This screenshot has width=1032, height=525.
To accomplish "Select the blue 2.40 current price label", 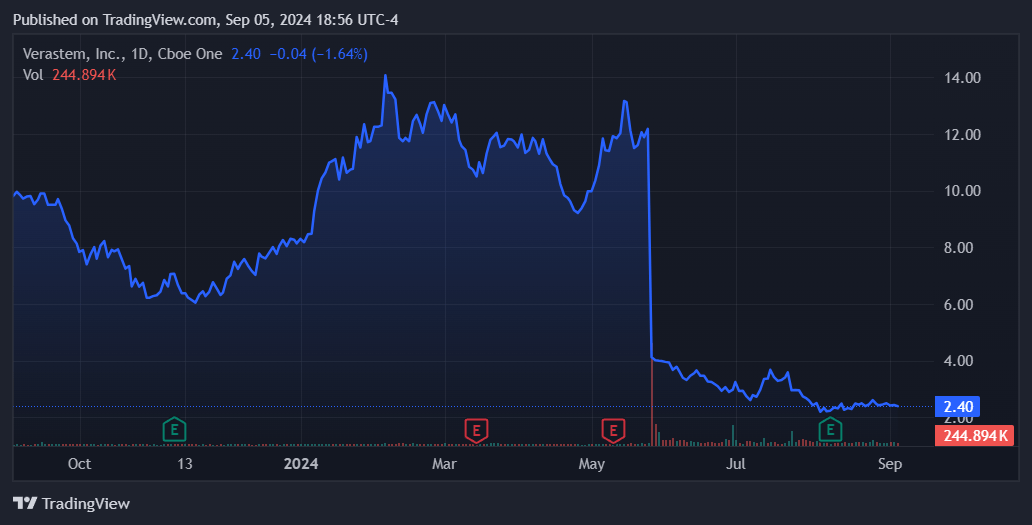I will [958, 407].
